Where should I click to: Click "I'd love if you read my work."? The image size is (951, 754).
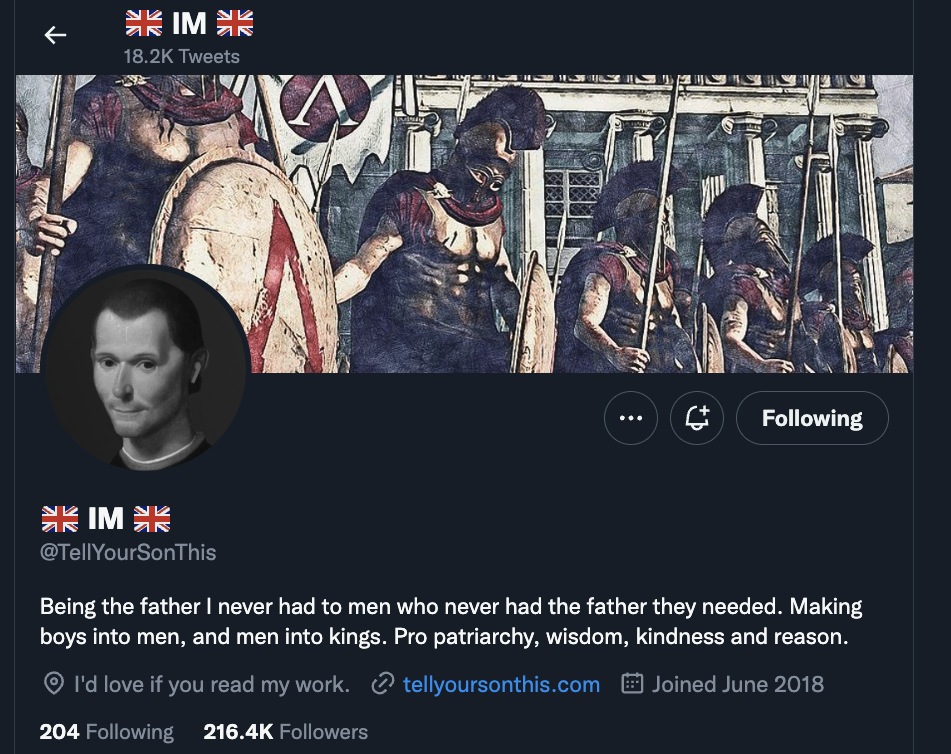coord(211,685)
